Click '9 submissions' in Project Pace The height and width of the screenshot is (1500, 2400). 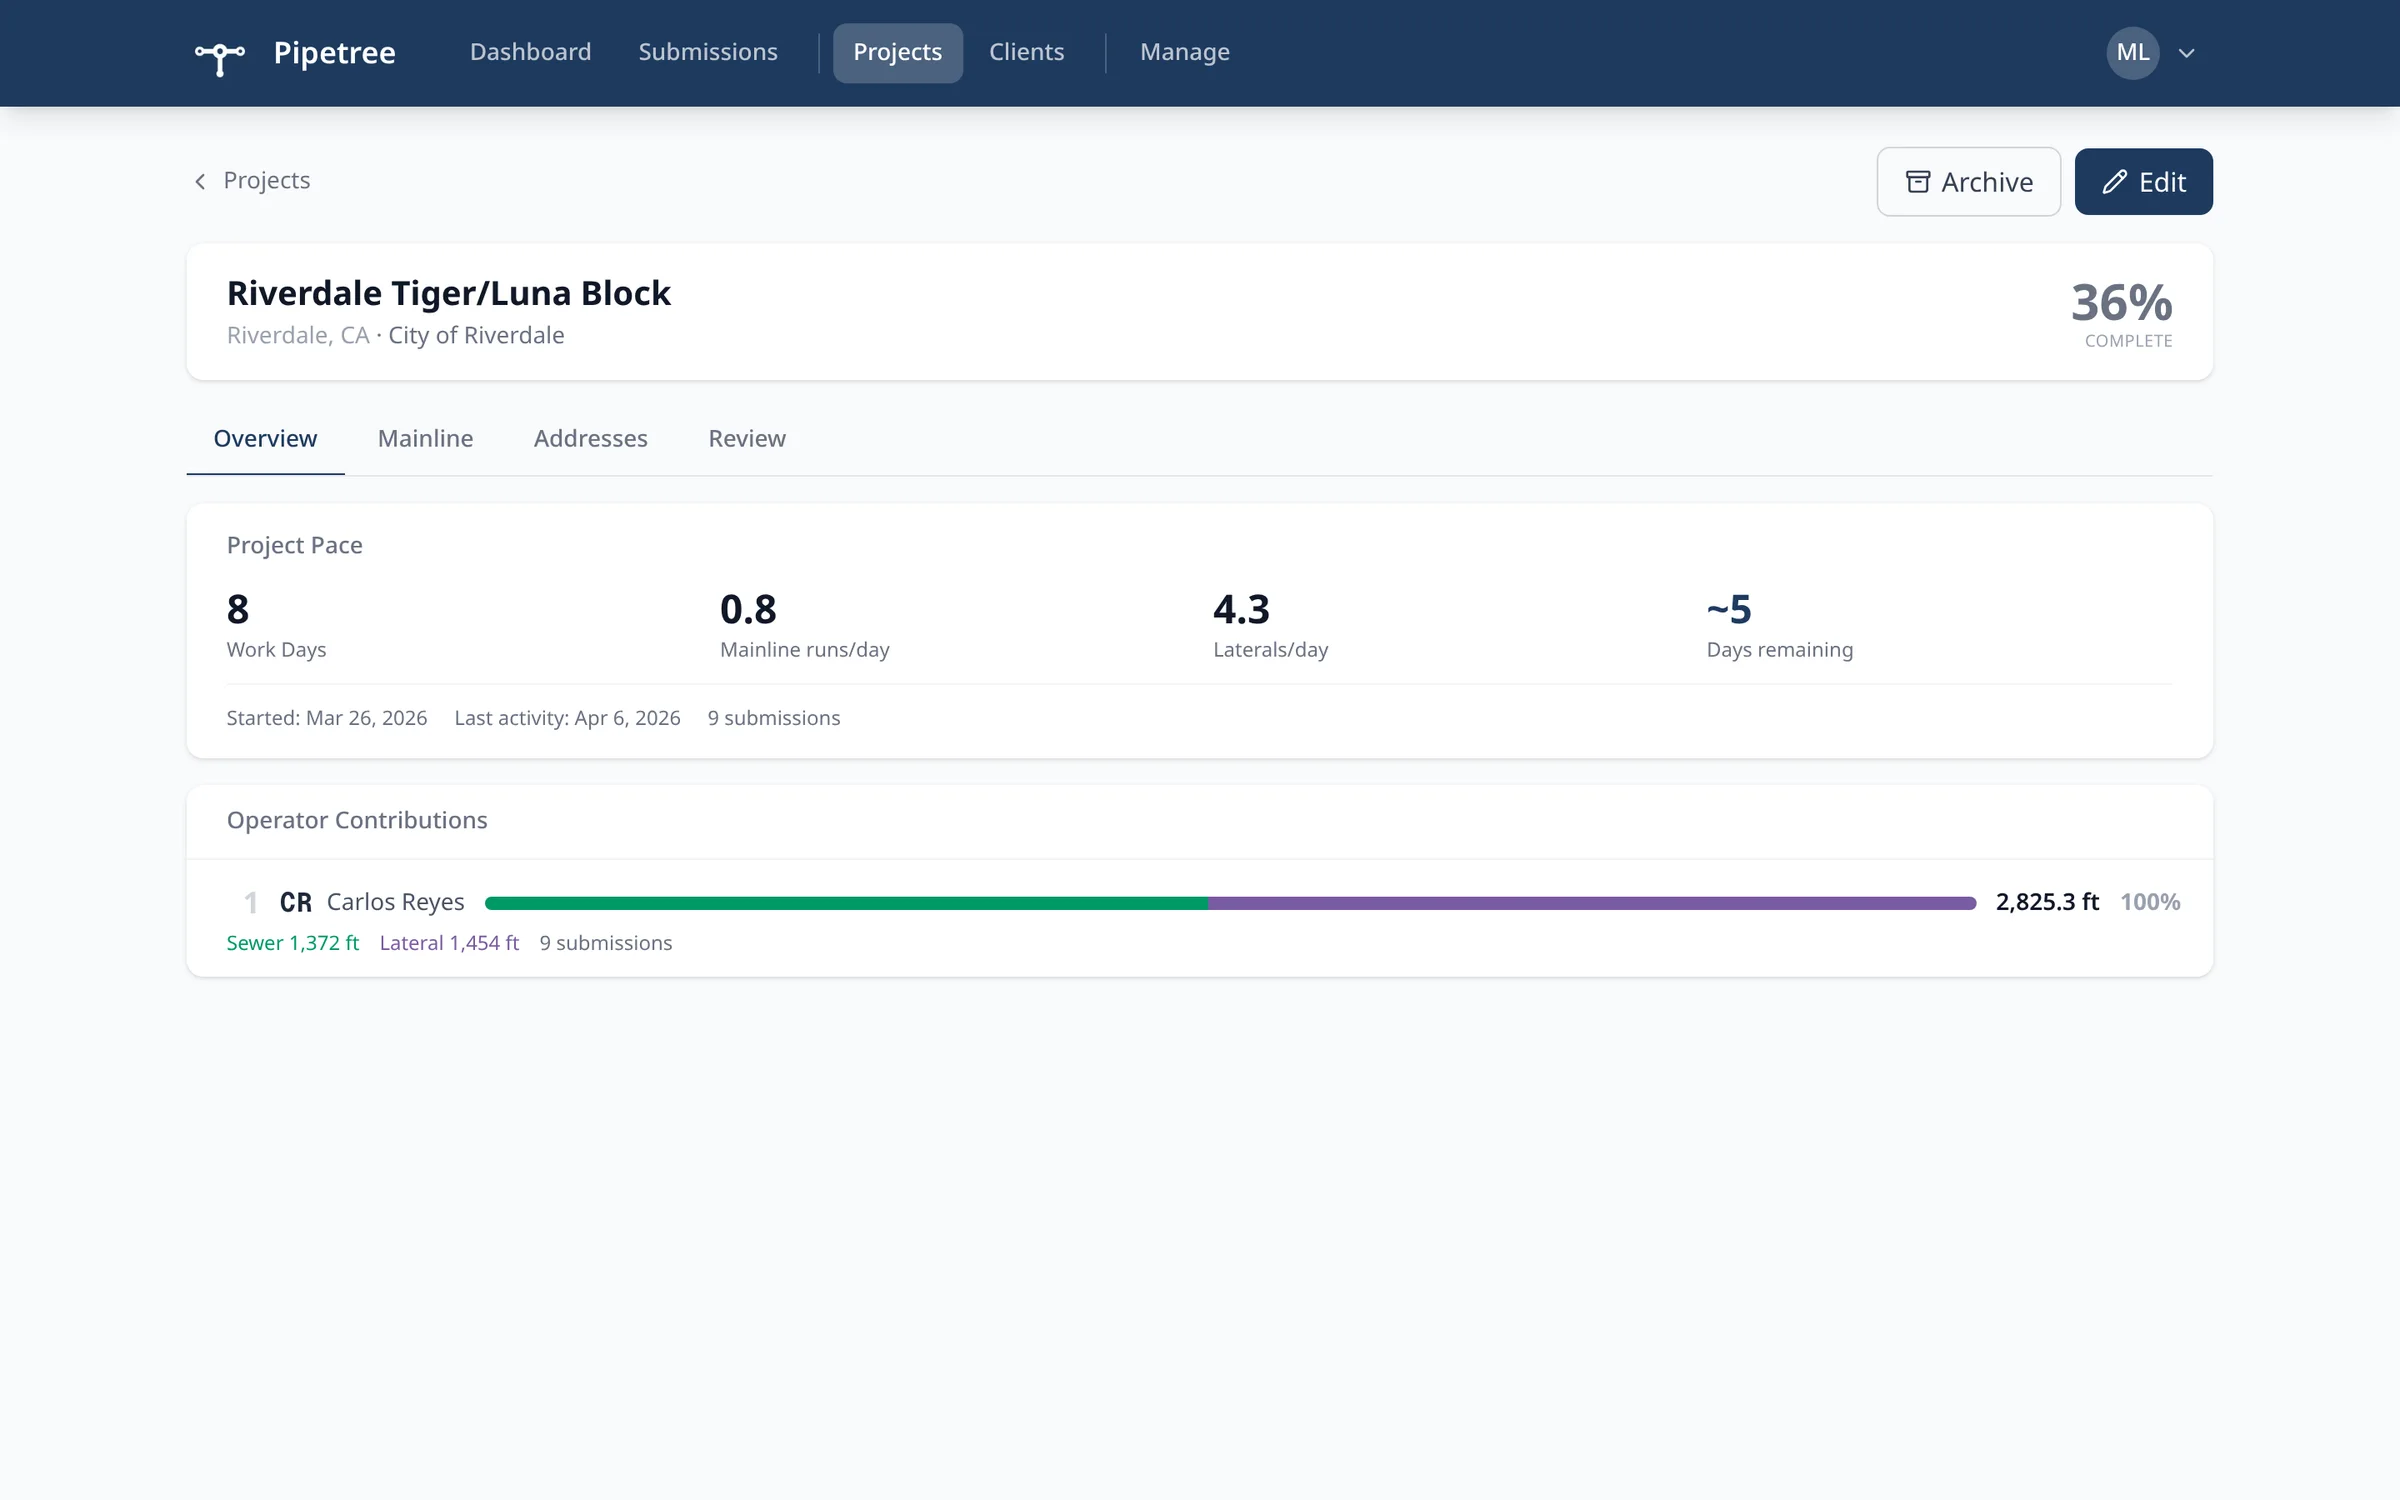[x=774, y=718]
